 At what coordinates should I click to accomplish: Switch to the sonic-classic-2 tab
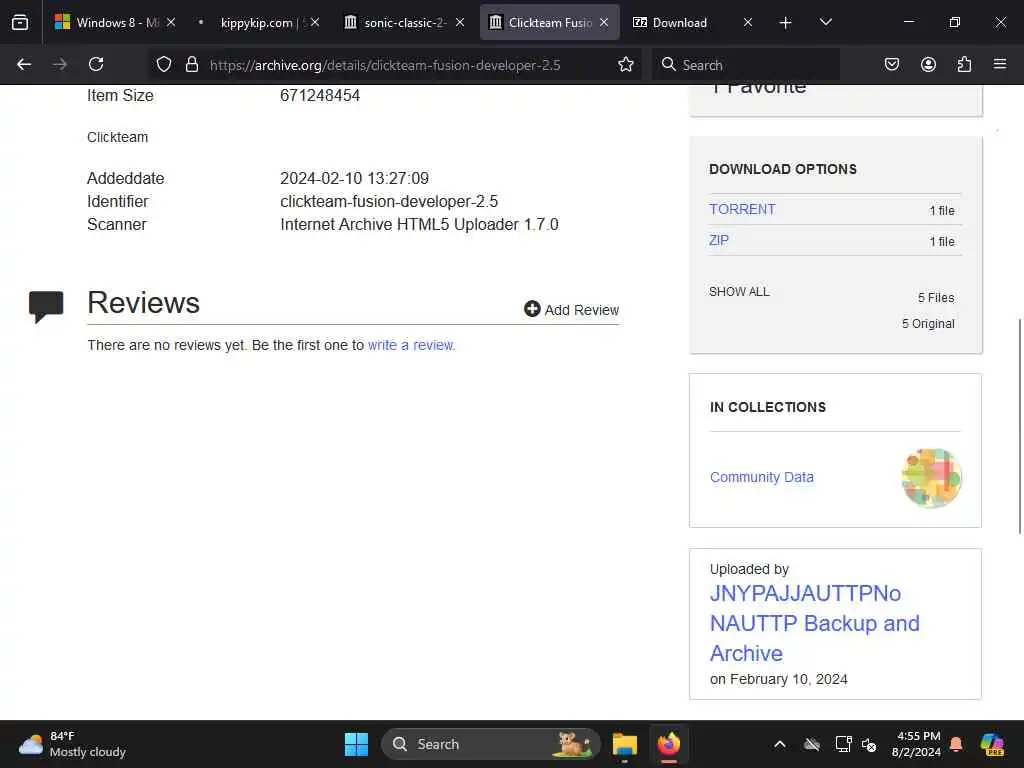point(405,22)
